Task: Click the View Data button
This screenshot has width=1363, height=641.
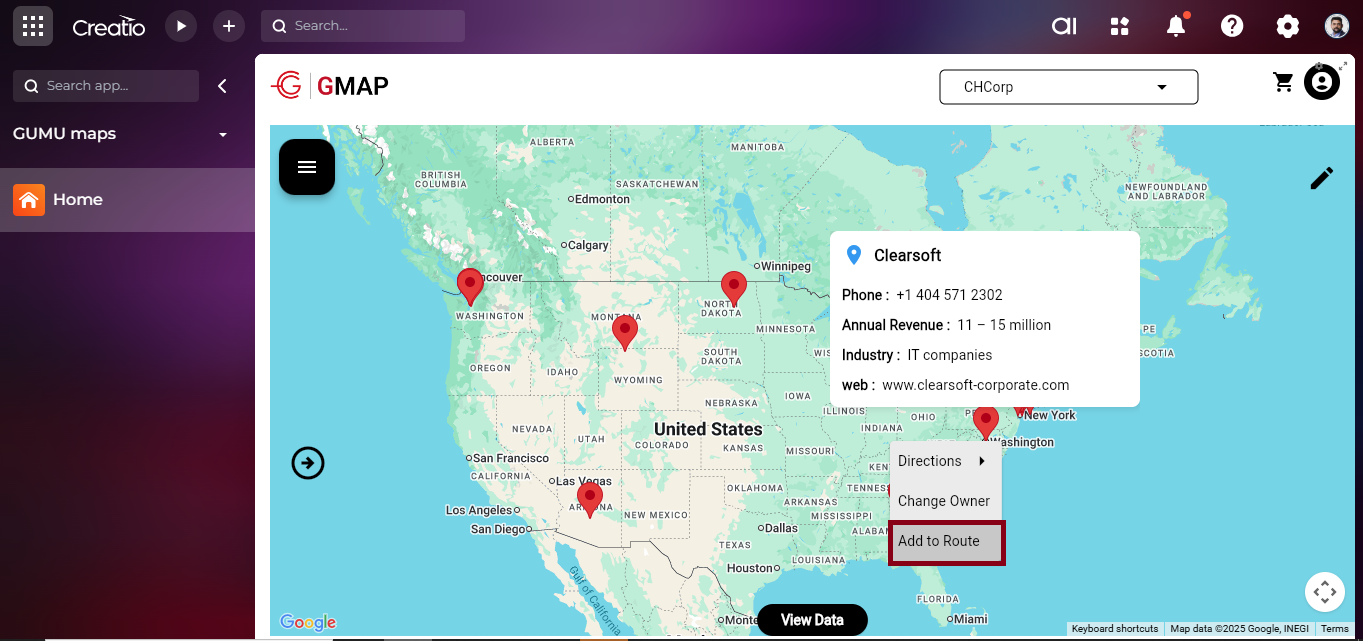Action: pos(812,620)
